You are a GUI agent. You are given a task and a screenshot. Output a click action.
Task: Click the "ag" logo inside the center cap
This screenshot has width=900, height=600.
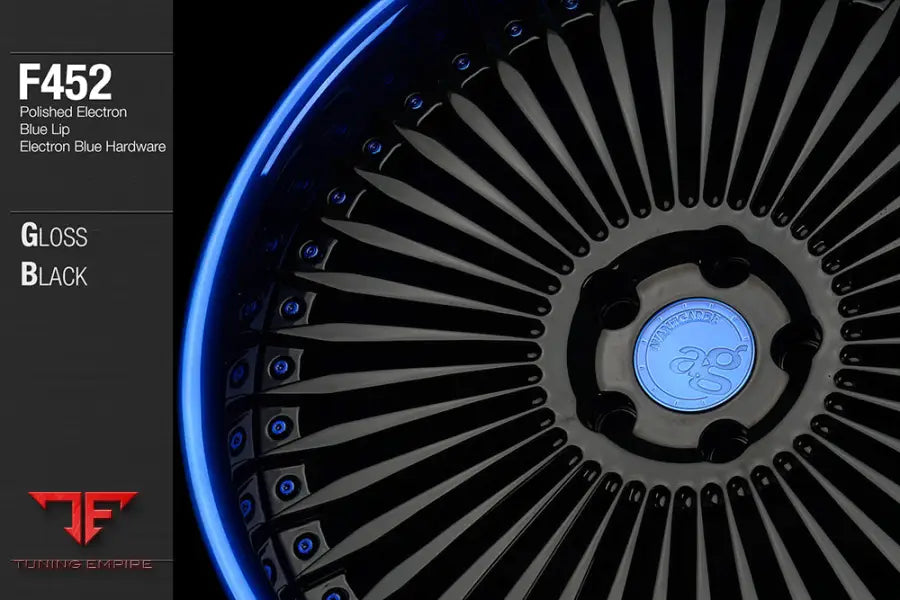click(700, 361)
